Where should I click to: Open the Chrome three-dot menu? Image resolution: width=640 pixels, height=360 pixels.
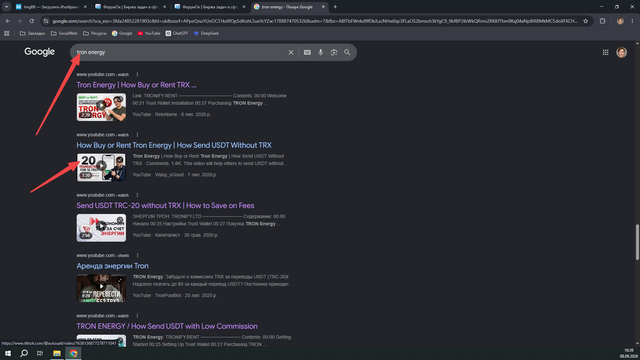point(632,21)
